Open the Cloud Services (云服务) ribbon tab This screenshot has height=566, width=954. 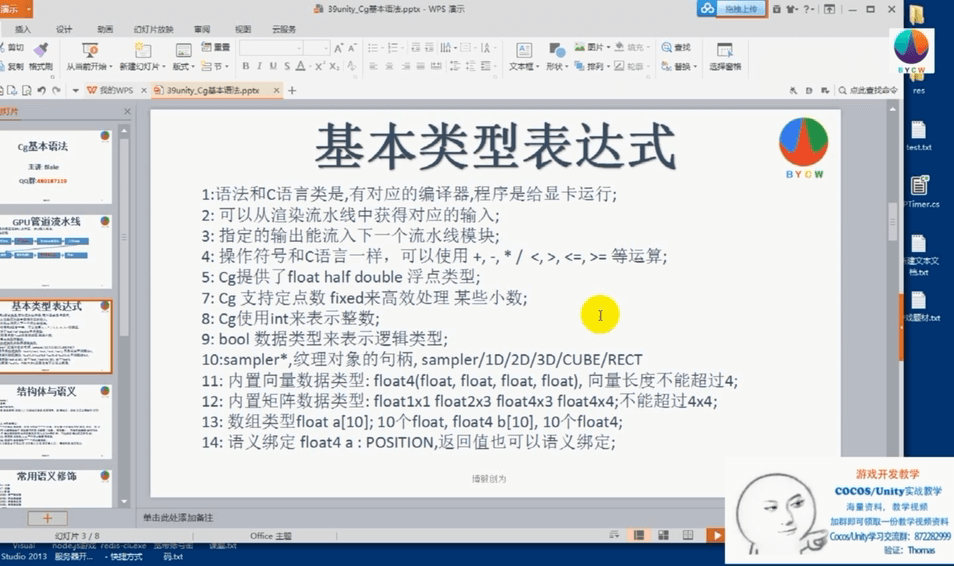[x=284, y=29]
